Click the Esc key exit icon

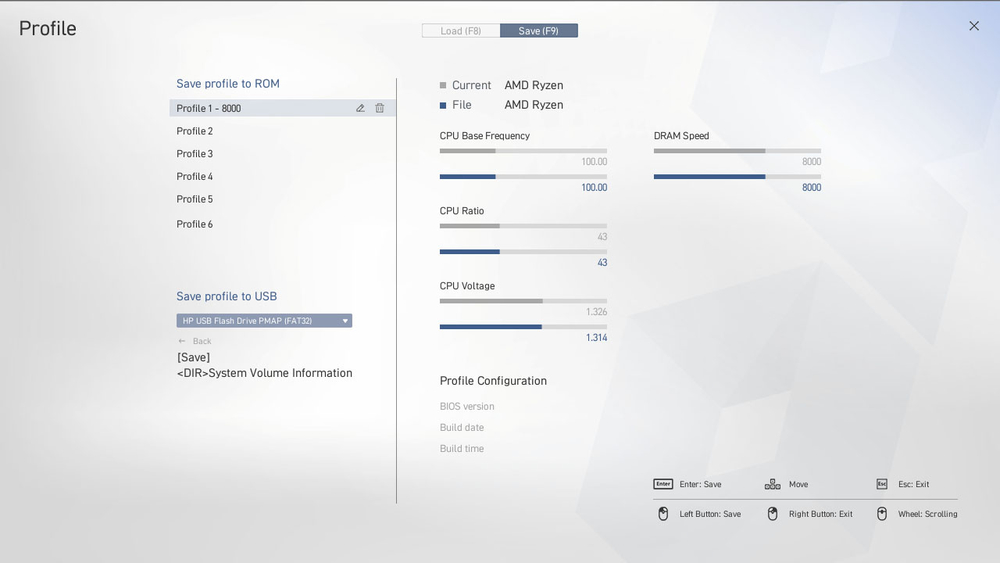coord(881,484)
